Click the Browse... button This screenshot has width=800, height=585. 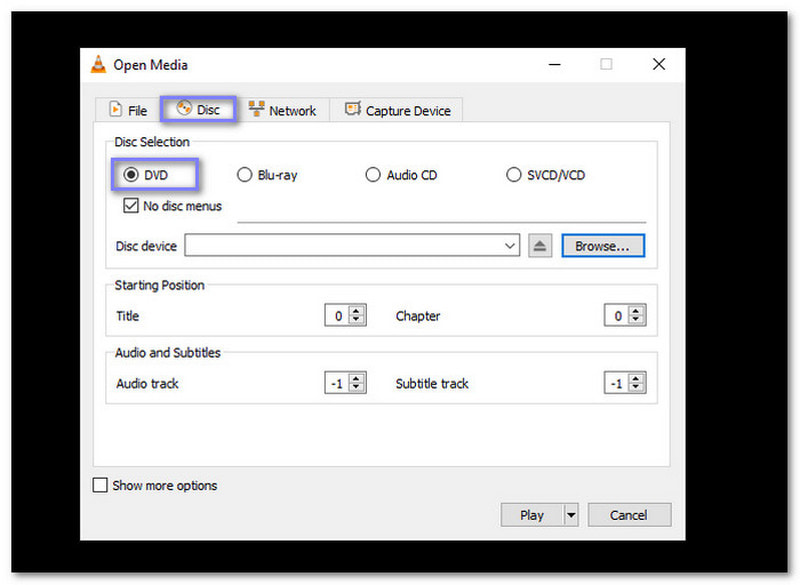[x=603, y=246]
